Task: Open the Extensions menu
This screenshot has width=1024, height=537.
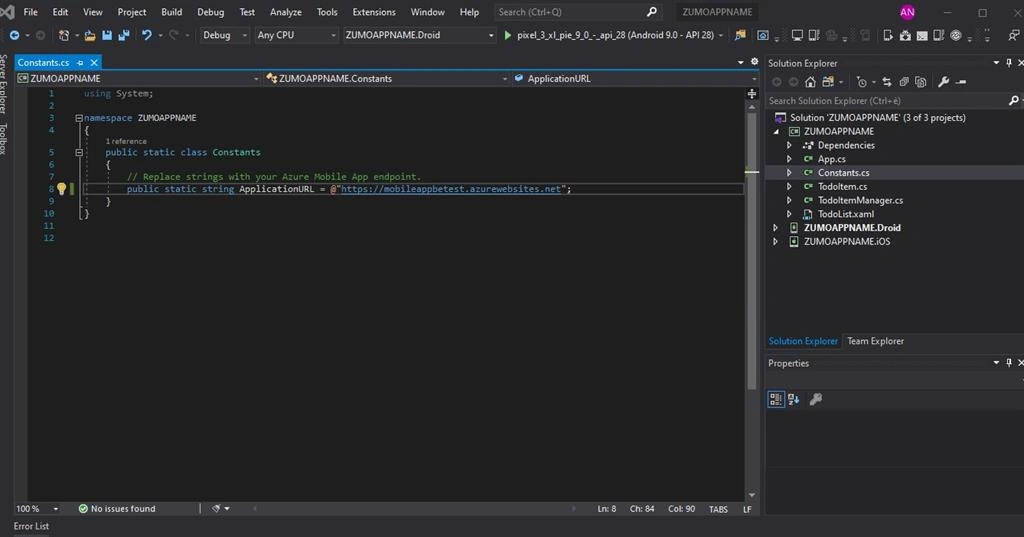Action: (x=374, y=12)
